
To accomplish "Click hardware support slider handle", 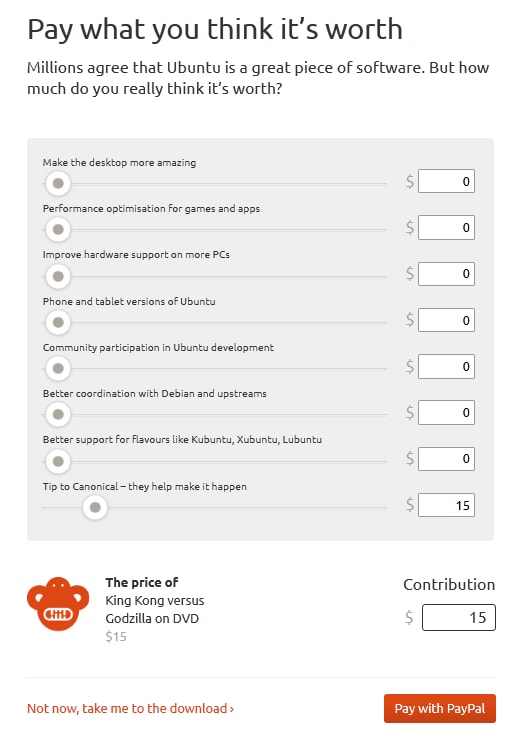I will click(x=58, y=276).
